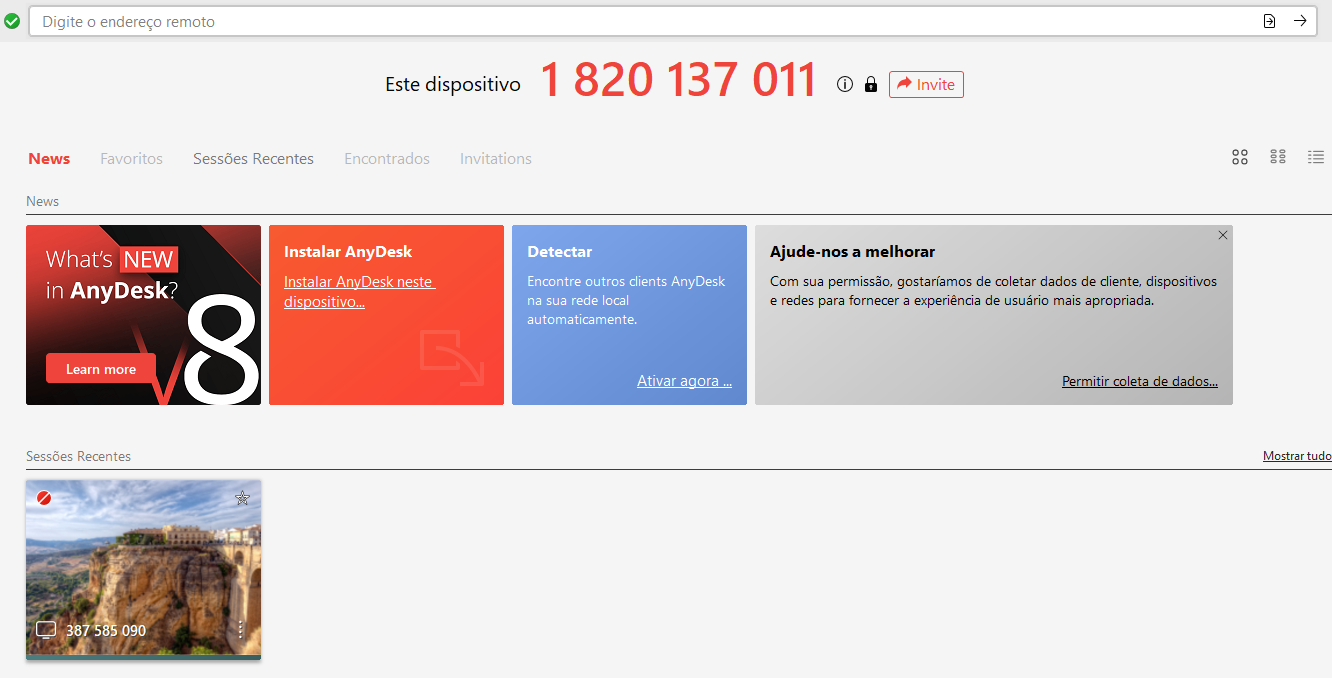Click the Ativar agora link
The height and width of the screenshot is (678, 1332).
(684, 381)
